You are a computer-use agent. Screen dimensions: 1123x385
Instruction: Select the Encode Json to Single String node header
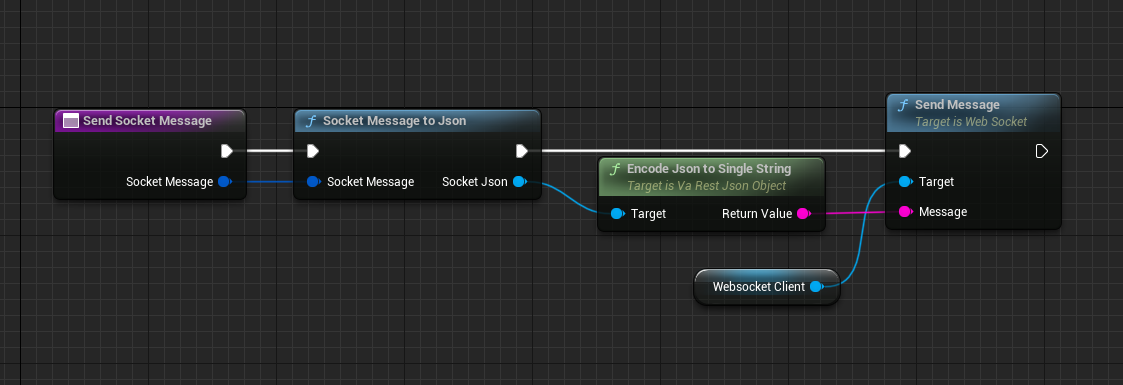711,177
